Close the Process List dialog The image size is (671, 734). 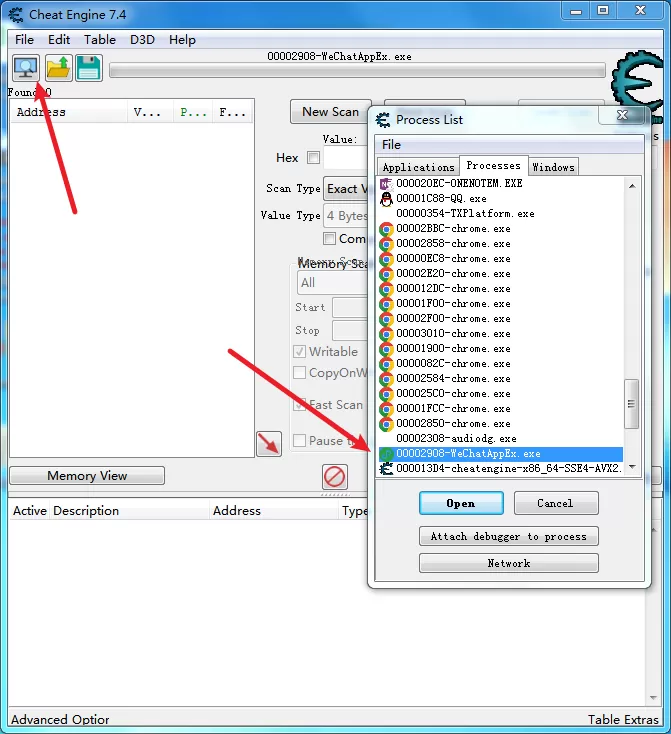tap(622, 115)
